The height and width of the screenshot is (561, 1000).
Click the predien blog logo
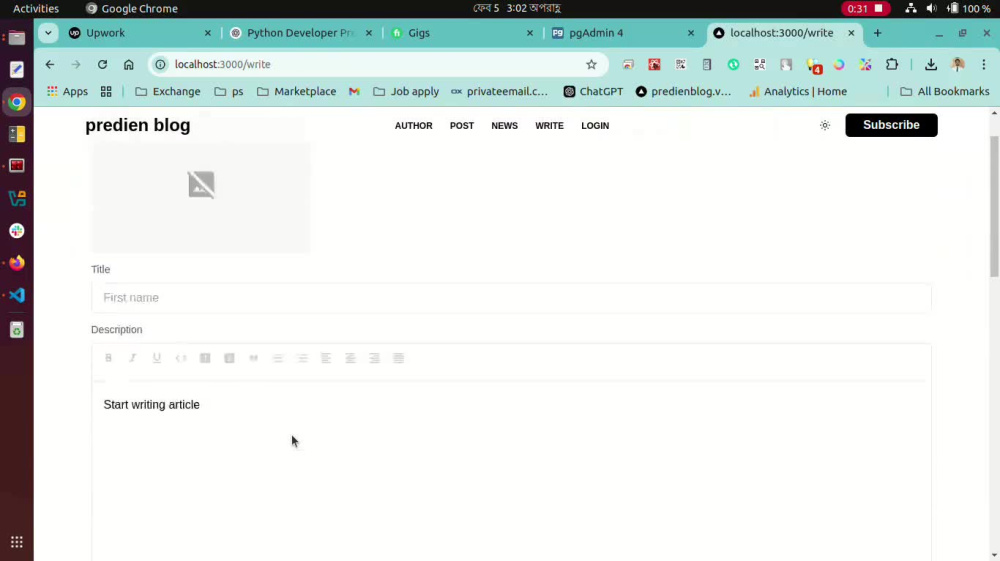[138, 125]
